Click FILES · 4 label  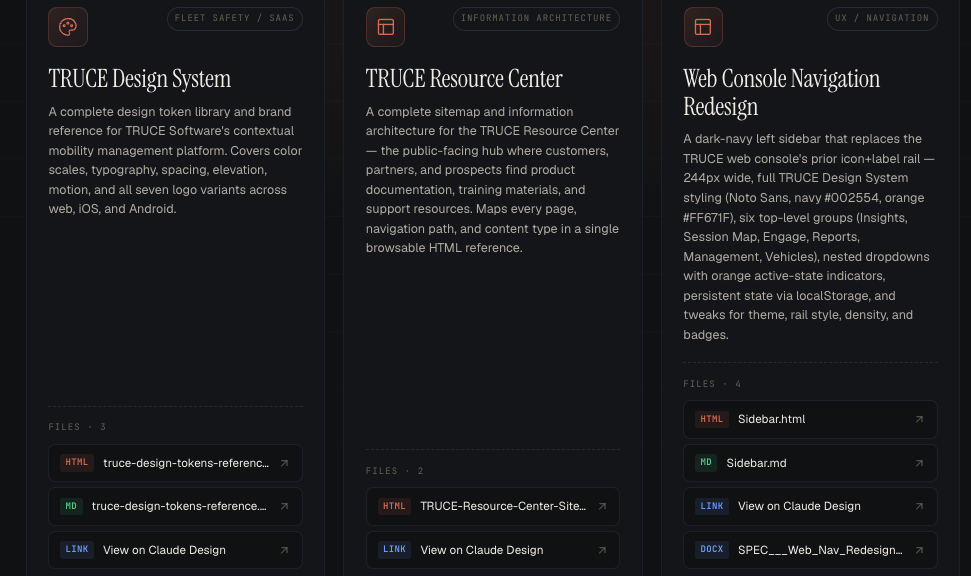click(x=712, y=384)
